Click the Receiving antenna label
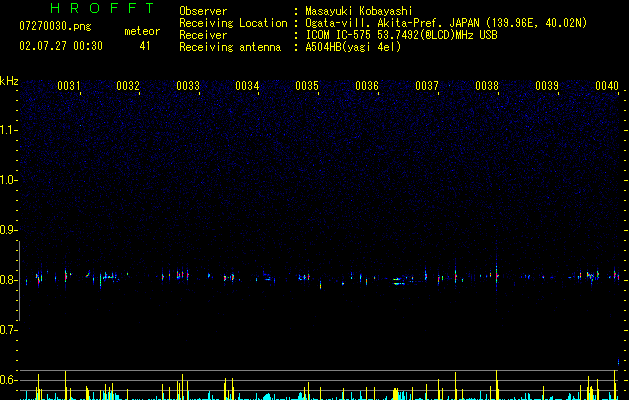Image resolution: width=629 pixels, height=400 pixels. click(x=230, y=47)
